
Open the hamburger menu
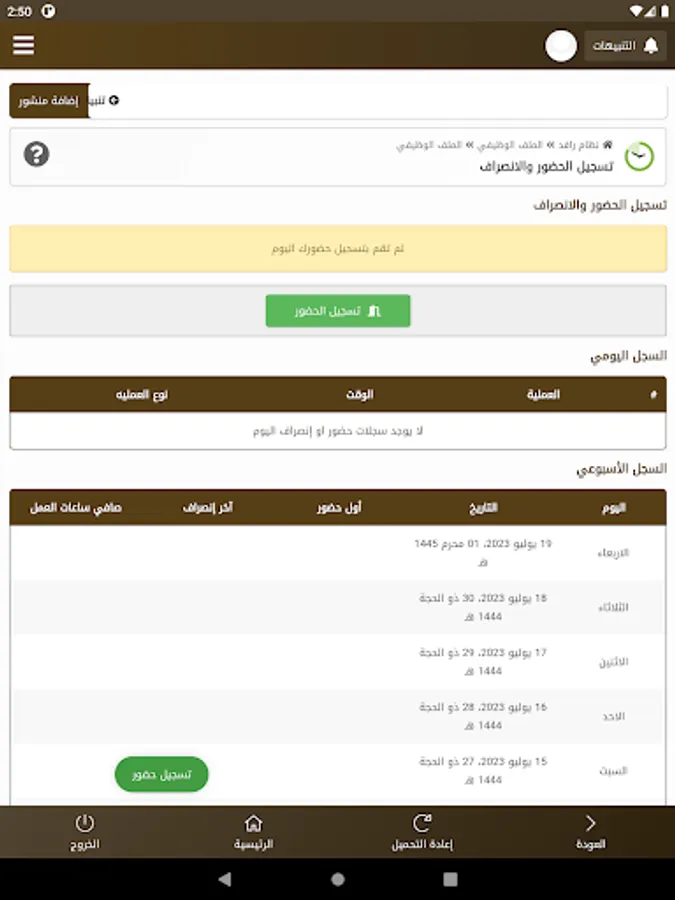coord(24,45)
